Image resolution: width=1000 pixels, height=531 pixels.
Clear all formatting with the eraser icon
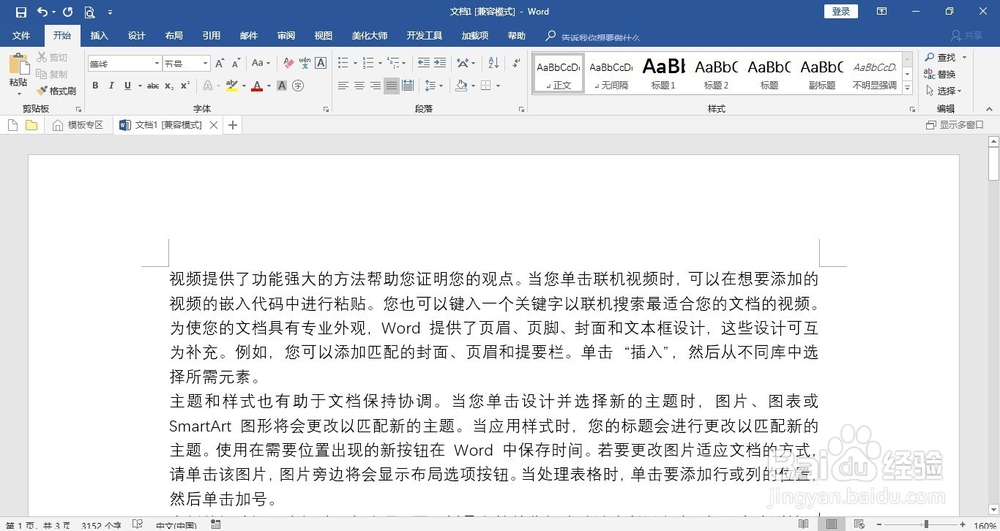click(x=288, y=63)
